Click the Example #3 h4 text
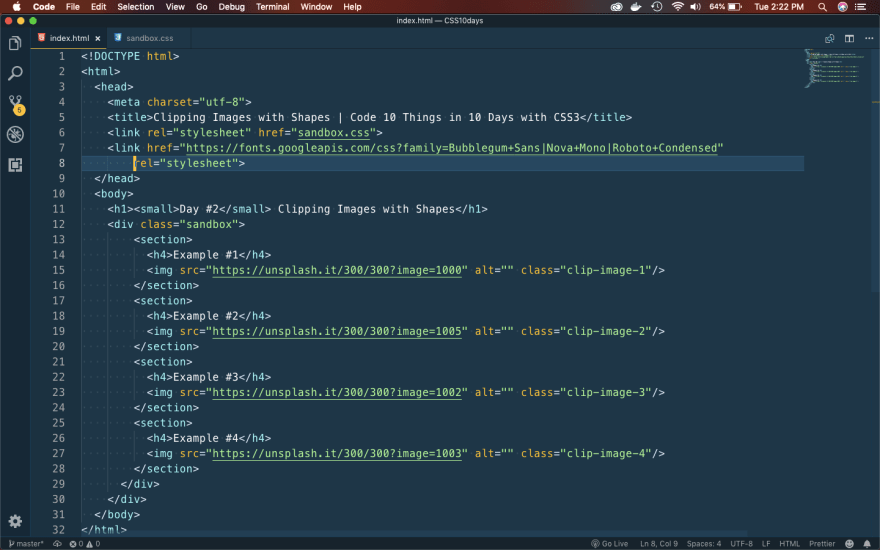The image size is (880, 550). tap(206, 378)
